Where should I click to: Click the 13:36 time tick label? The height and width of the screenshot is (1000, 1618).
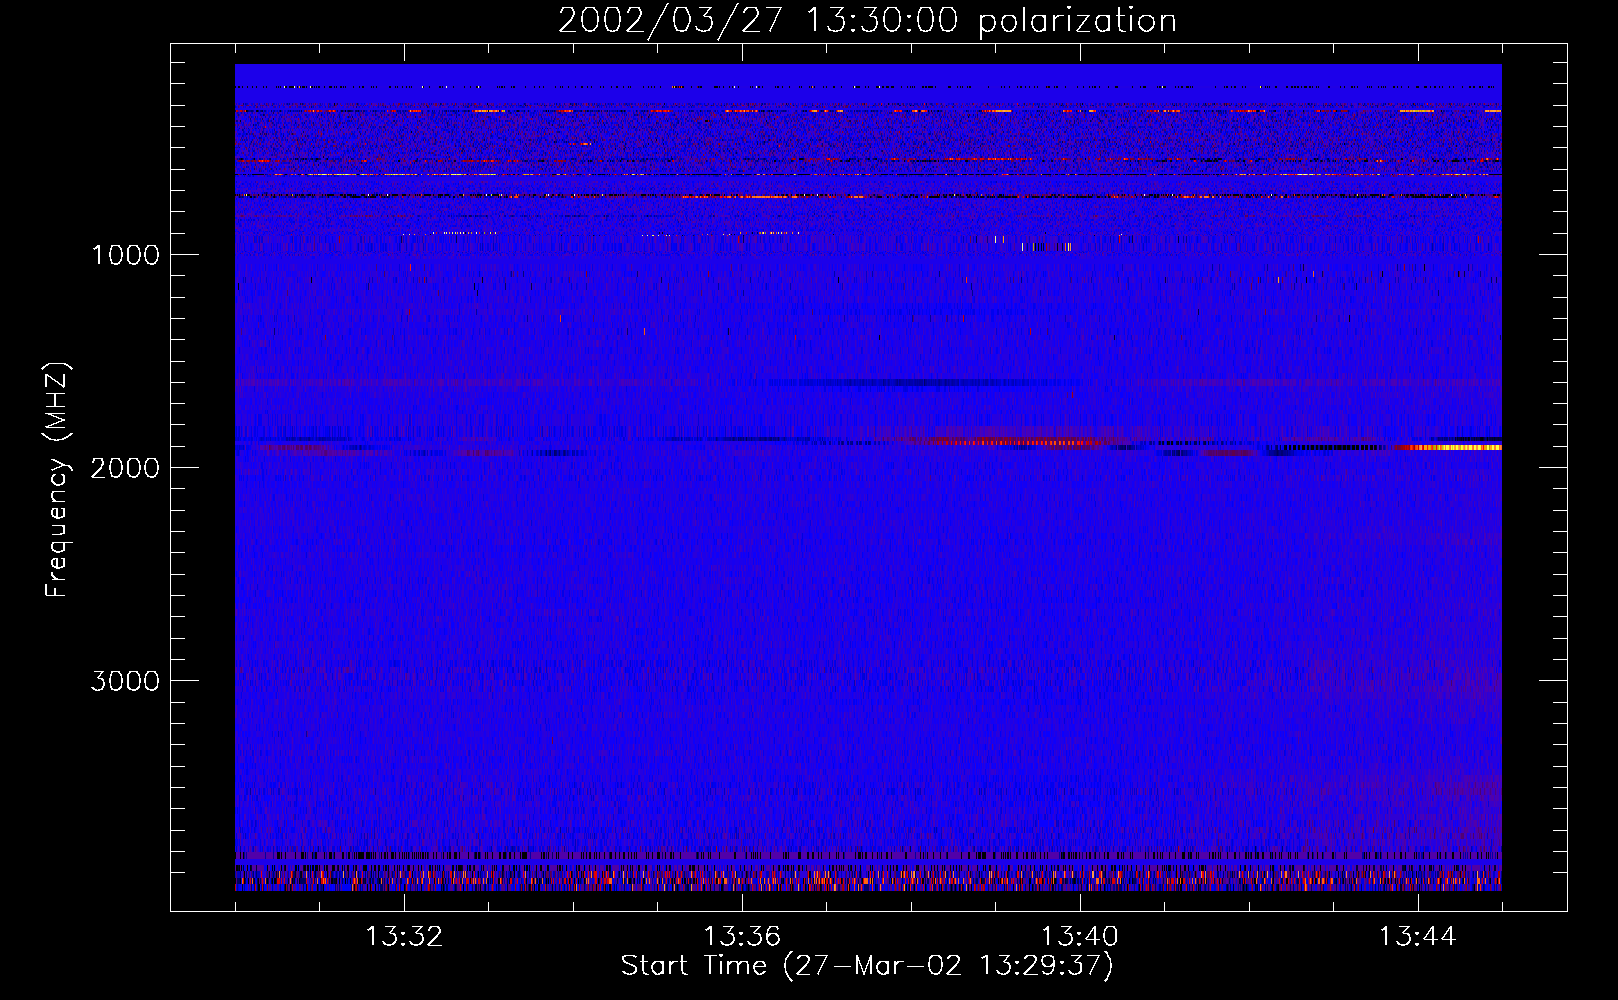[x=742, y=937]
